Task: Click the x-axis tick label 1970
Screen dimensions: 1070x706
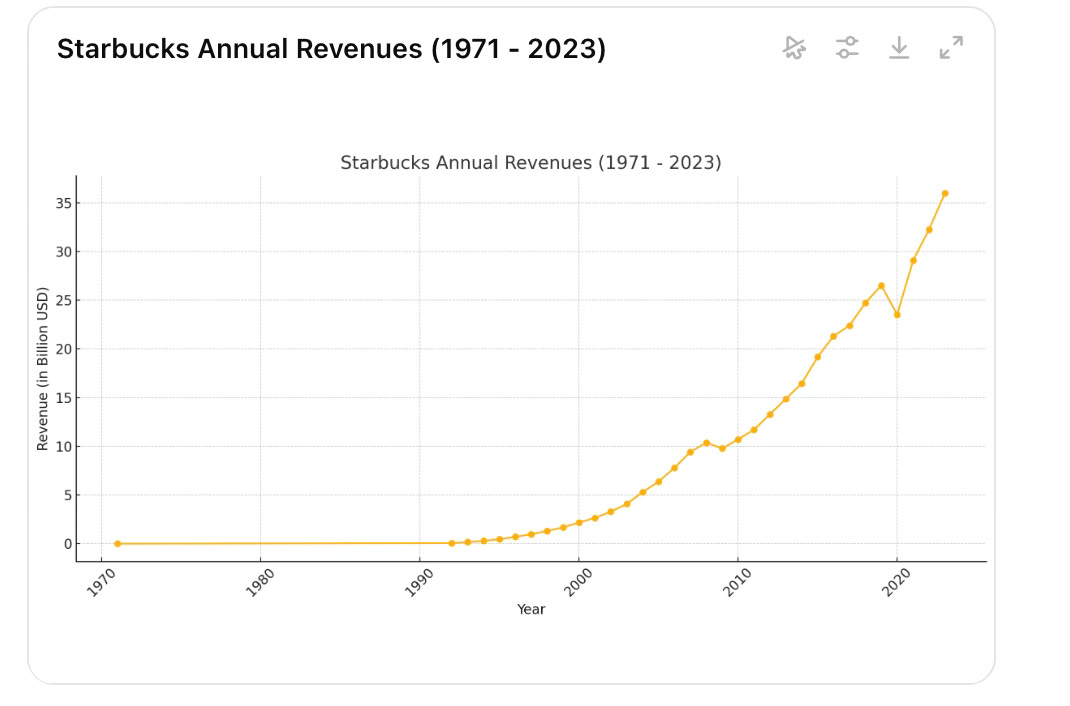Action: (x=101, y=583)
